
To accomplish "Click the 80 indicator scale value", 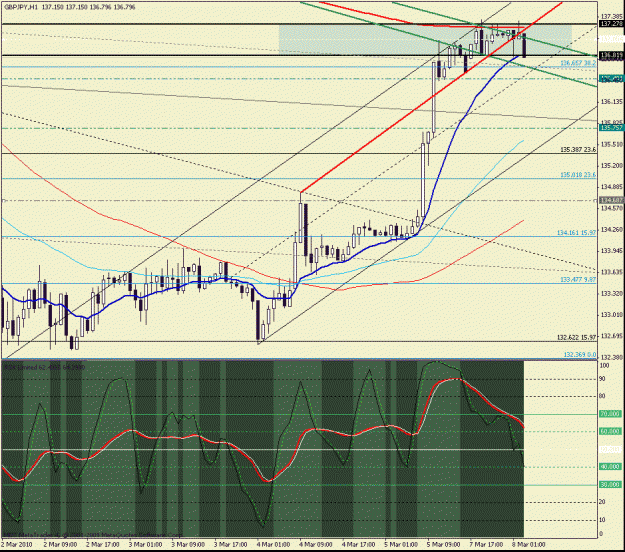I will 603,396.
